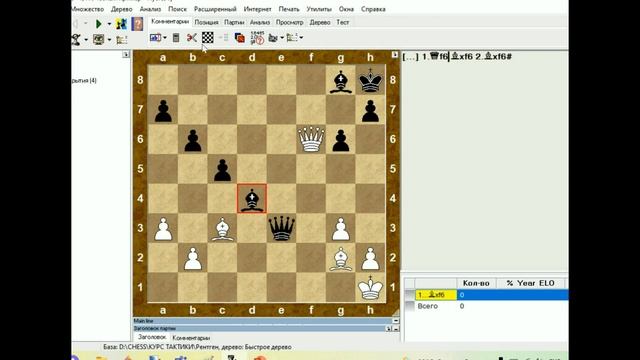Image resolution: width=640 pixels, height=360 pixels.
Task: Click the two chess knights icon
Action: pyautogui.click(x=121, y=24)
